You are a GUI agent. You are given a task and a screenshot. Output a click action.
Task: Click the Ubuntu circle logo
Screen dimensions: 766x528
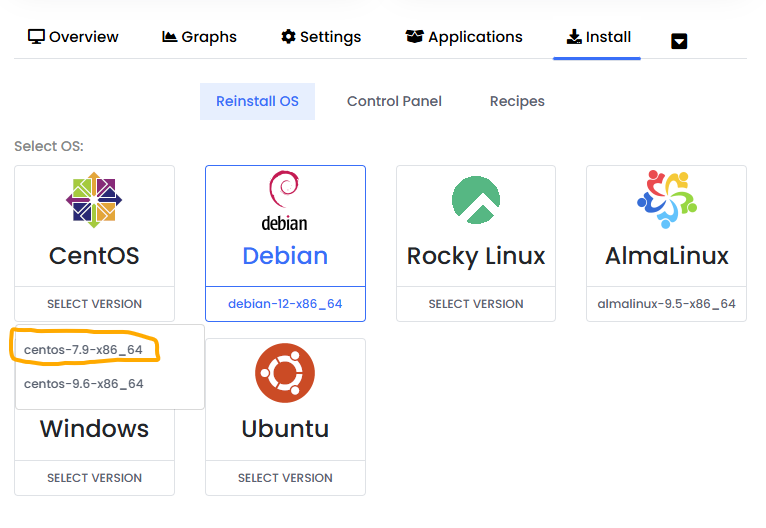pos(285,373)
